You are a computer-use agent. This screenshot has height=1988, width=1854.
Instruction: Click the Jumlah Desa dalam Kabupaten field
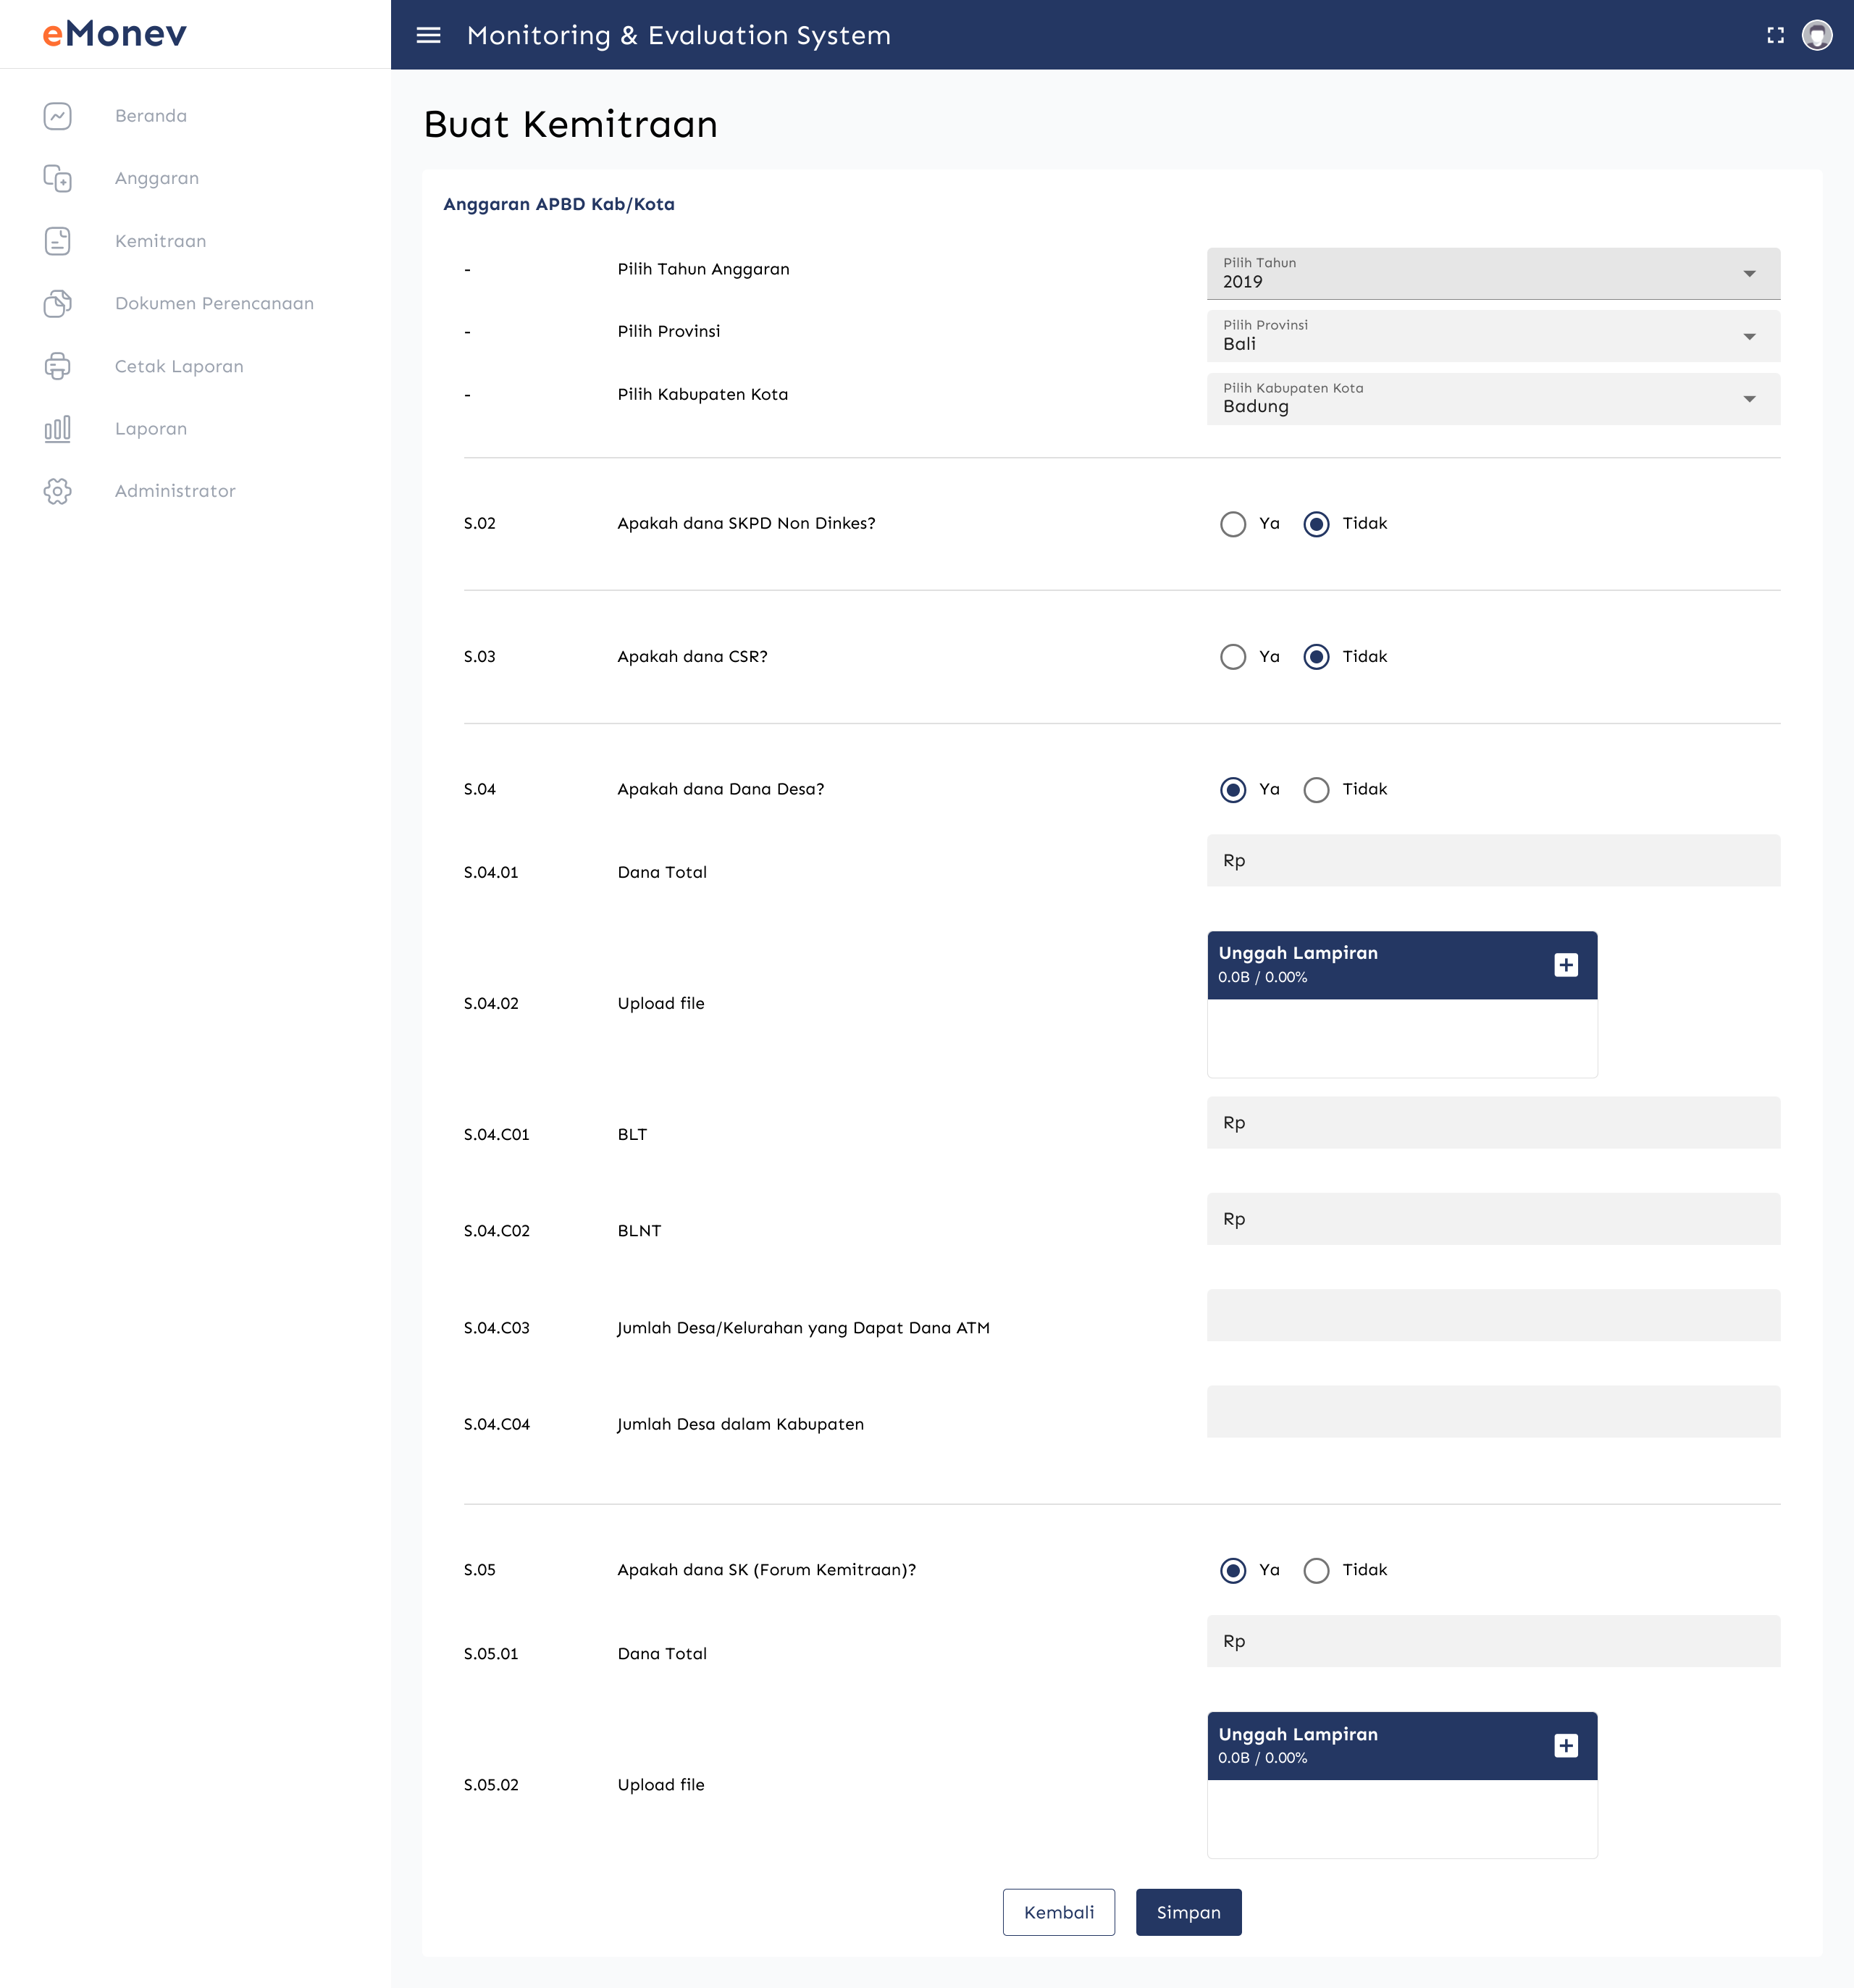coord(1493,1411)
